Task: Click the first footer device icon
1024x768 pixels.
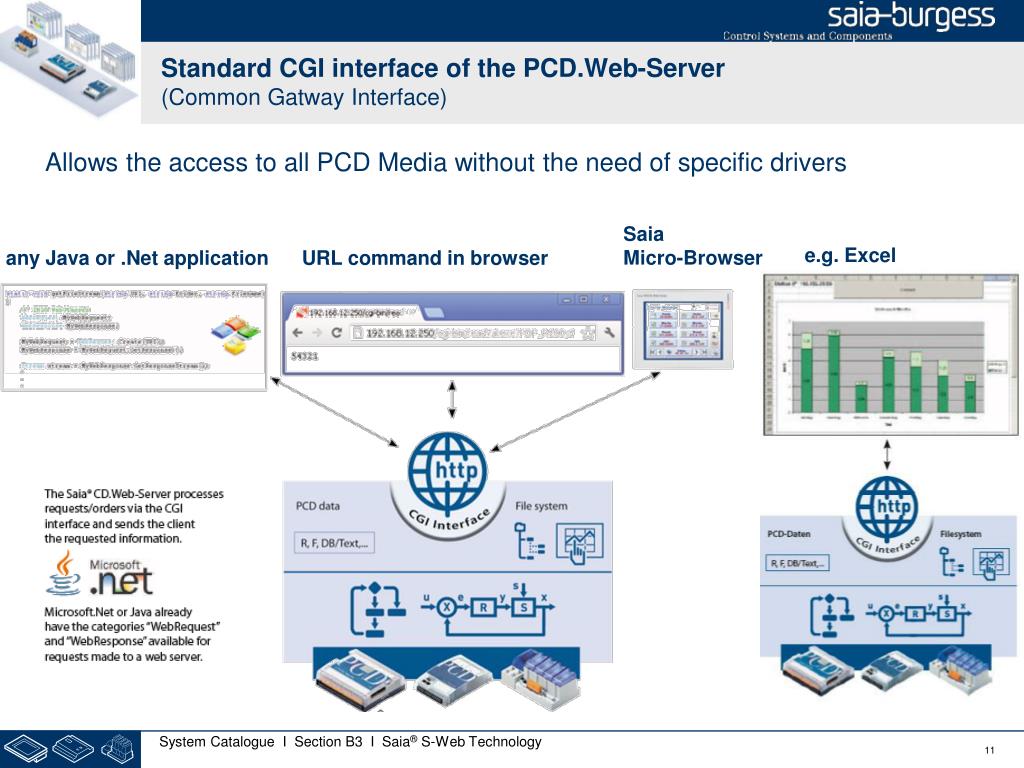Action: [25, 749]
